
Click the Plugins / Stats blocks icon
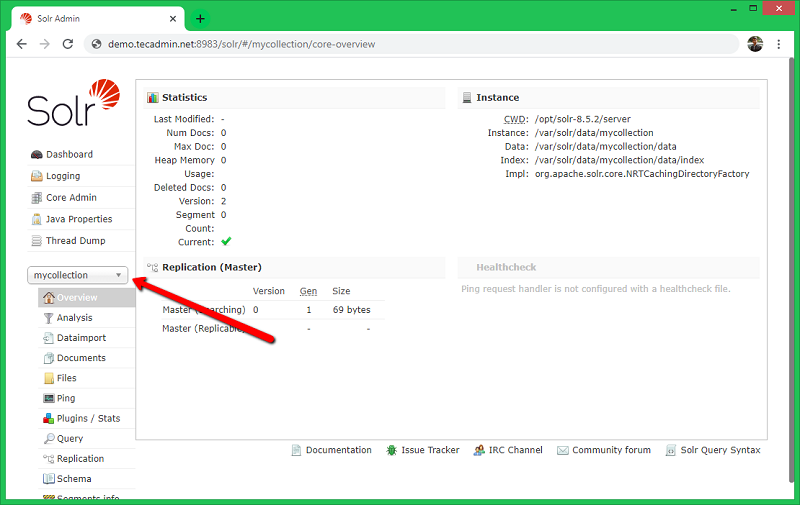point(48,418)
